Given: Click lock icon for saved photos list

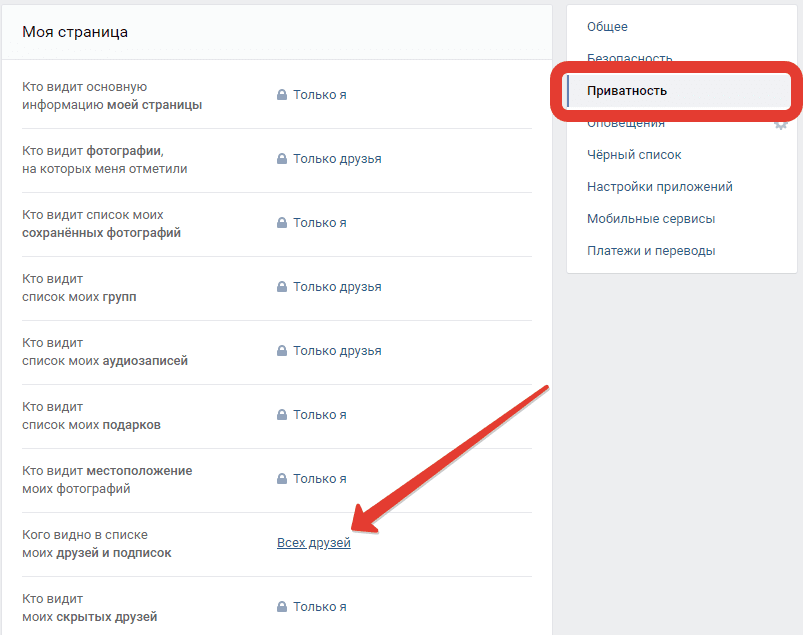Looking at the screenshot, I should [x=282, y=223].
